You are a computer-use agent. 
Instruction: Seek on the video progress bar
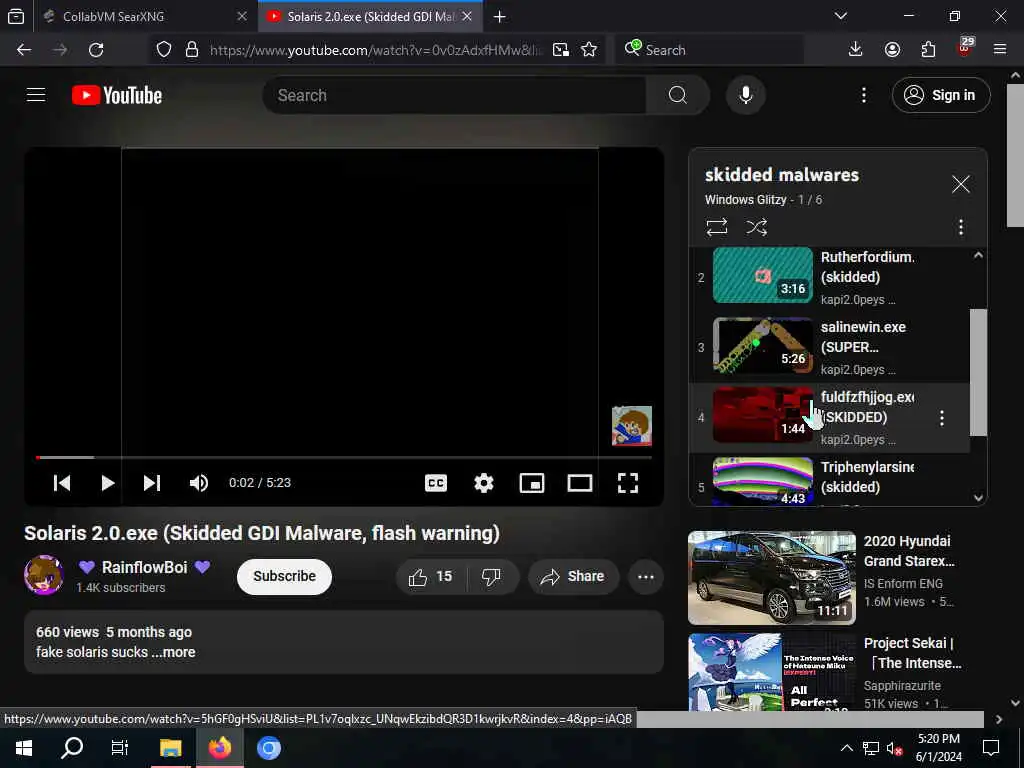click(x=344, y=457)
